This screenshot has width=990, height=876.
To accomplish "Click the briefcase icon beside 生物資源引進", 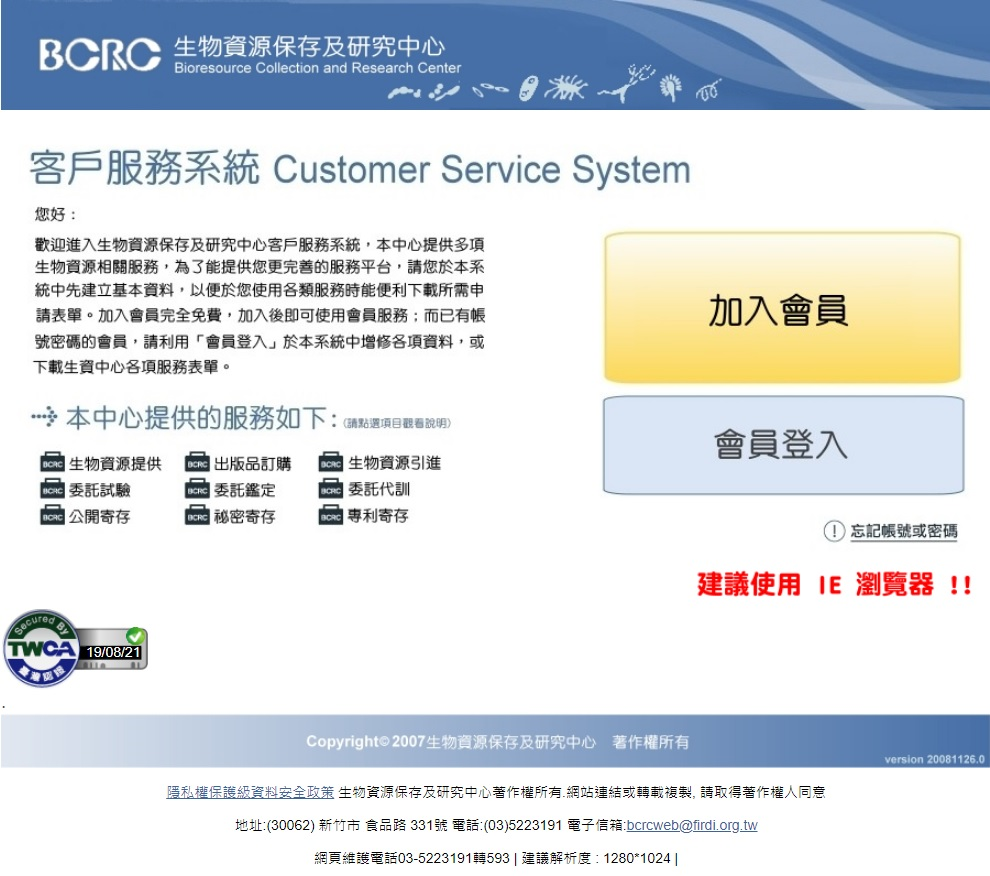I will coord(330,462).
